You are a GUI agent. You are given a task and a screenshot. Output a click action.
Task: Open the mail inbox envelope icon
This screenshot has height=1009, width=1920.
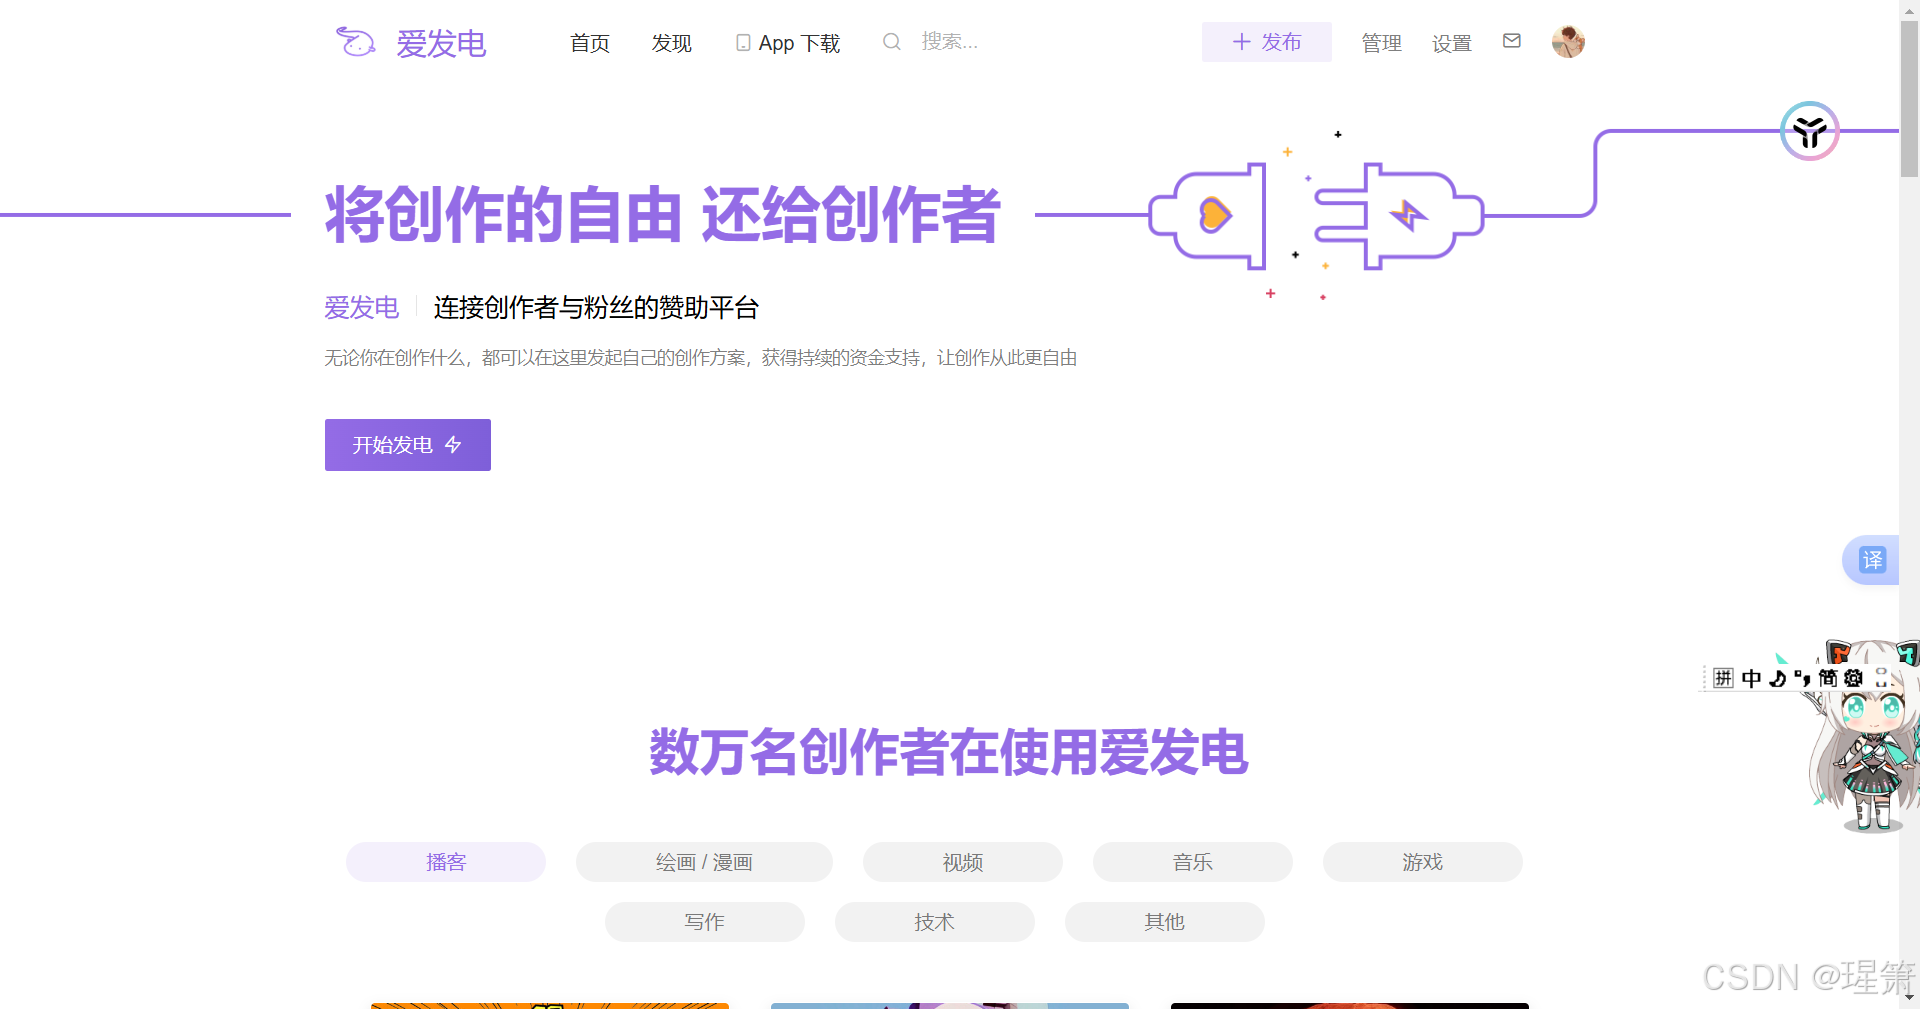(1512, 41)
